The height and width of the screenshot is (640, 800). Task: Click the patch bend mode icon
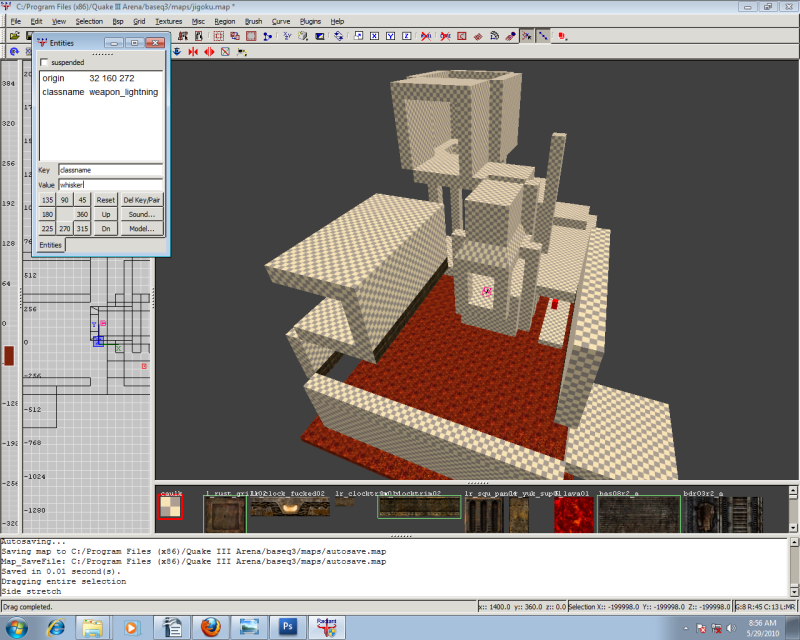point(494,36)
